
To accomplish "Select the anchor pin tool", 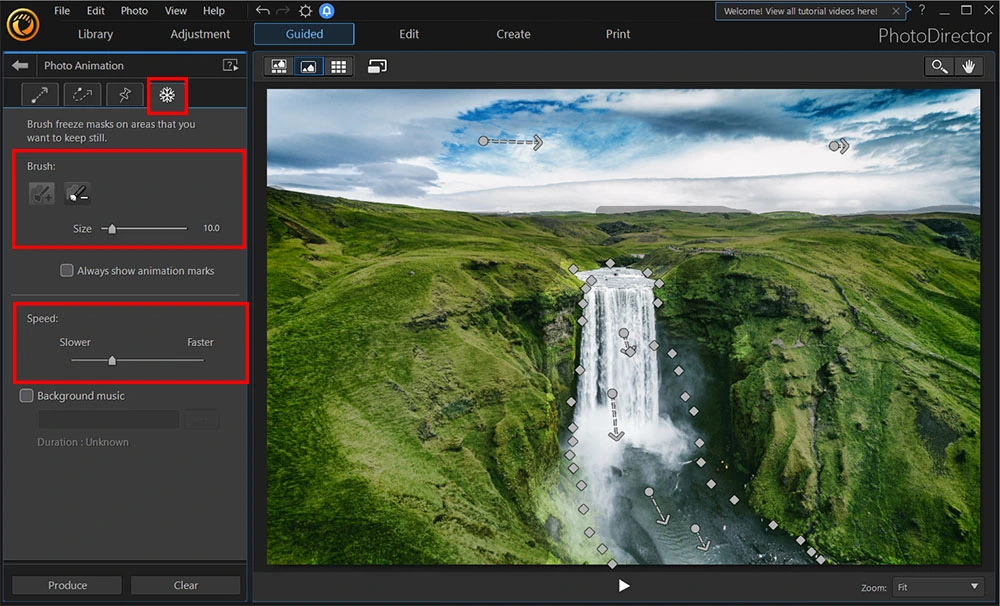I will 124,94.
